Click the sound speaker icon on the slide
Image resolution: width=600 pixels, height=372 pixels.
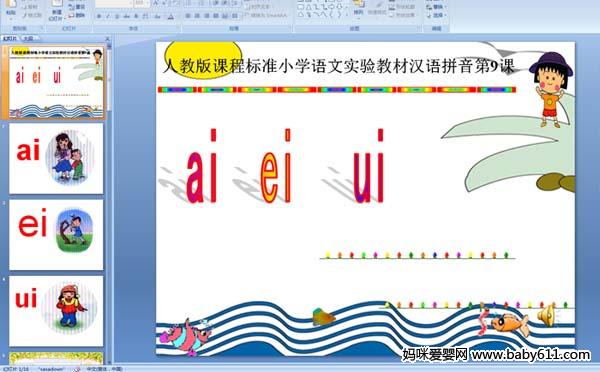coord(546,315)
